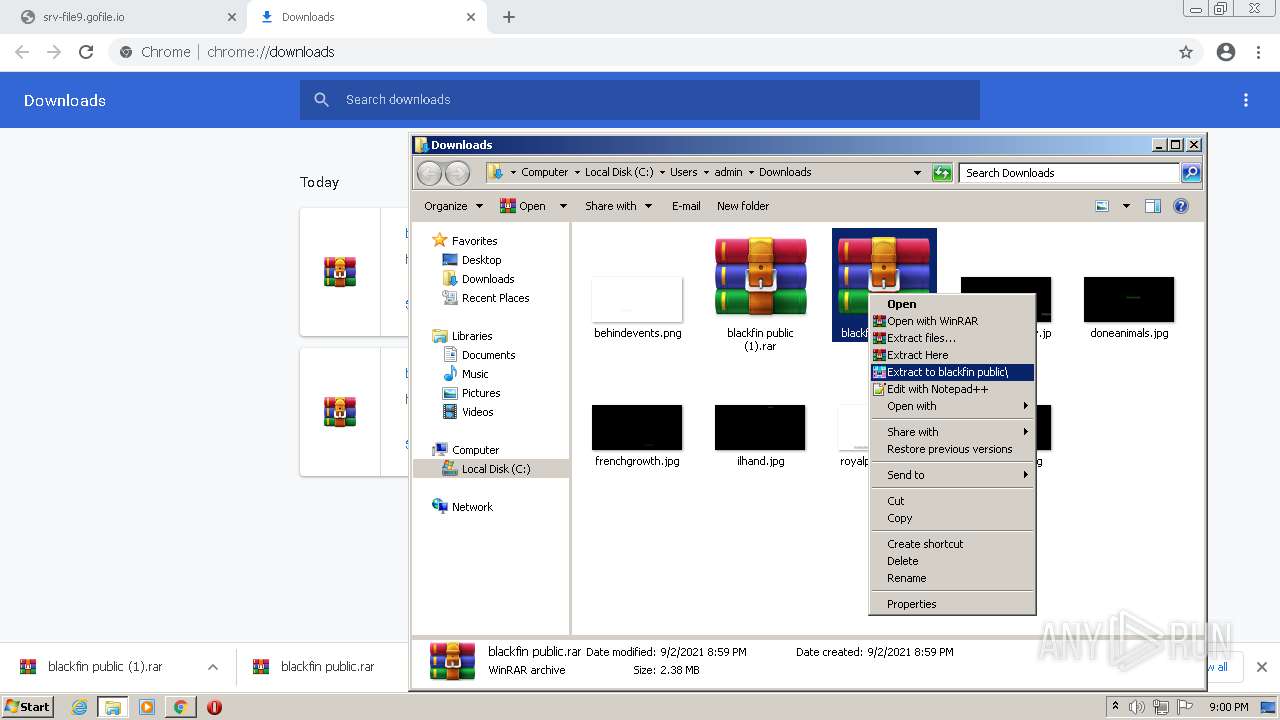Switch to the srv-file9.gofile.io tab
This screenshot has width=1280, height=720.
(x=126, y=17)
